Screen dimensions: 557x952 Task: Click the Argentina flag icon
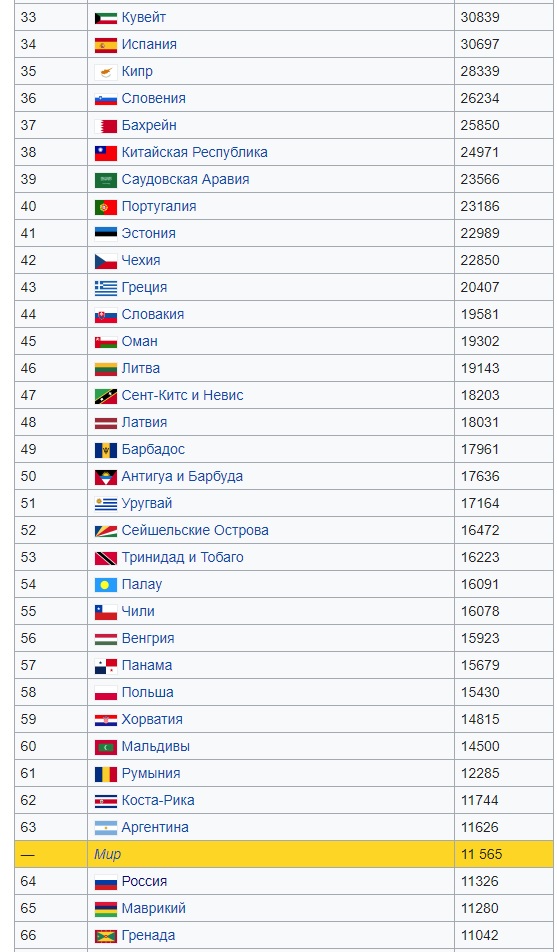click(x=106, y=828)
